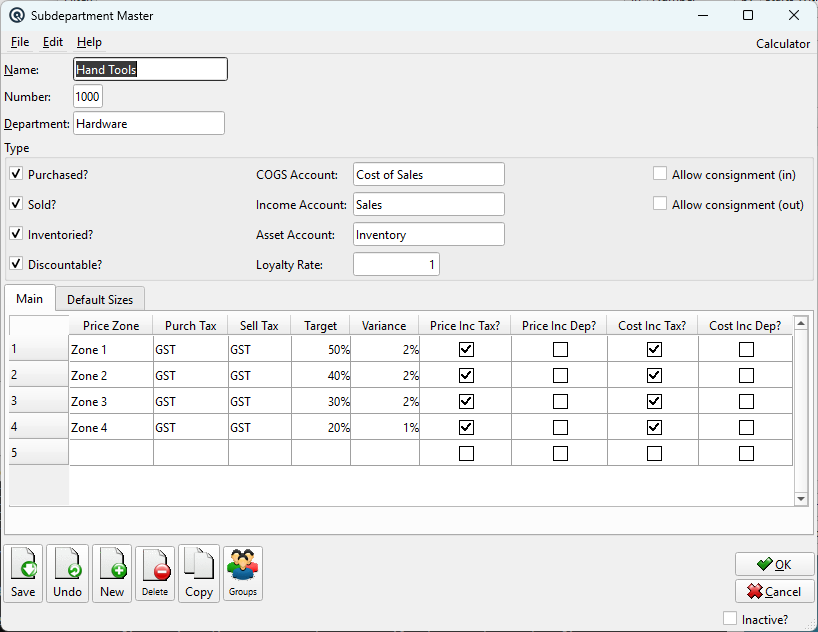Click the Target column header
Screen dimensions: 818x632
321,325
